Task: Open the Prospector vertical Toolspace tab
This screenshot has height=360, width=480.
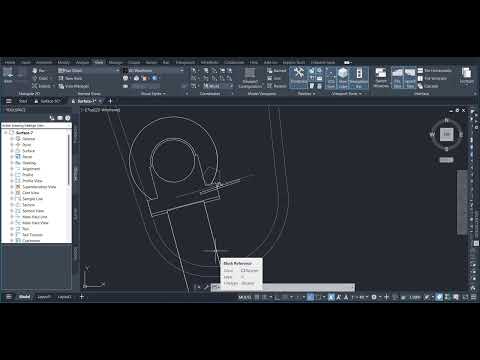Action: [76, 134]
